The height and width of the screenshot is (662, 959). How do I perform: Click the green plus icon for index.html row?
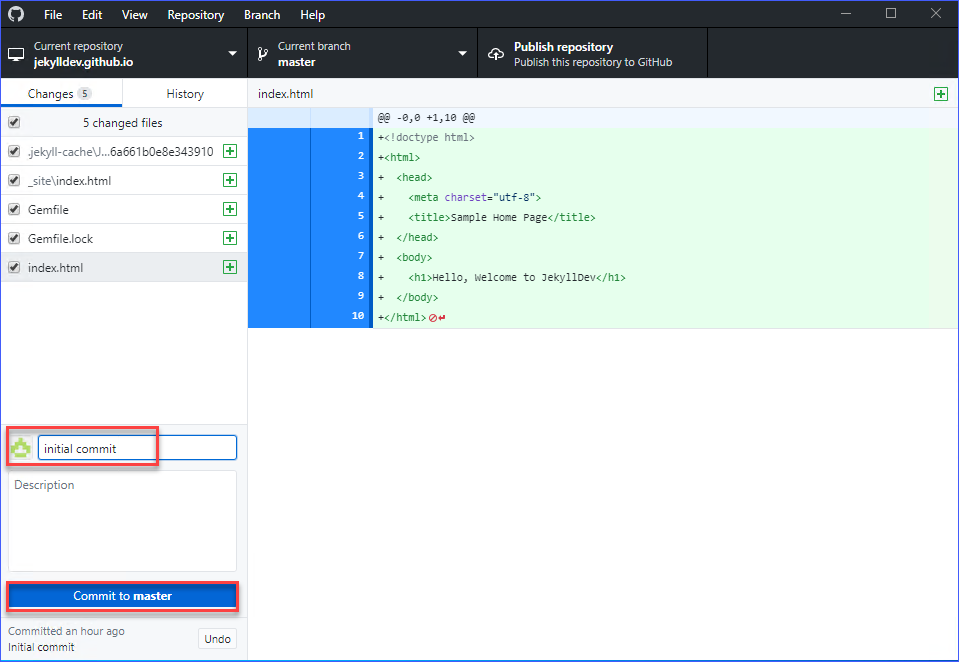(230, 267)
